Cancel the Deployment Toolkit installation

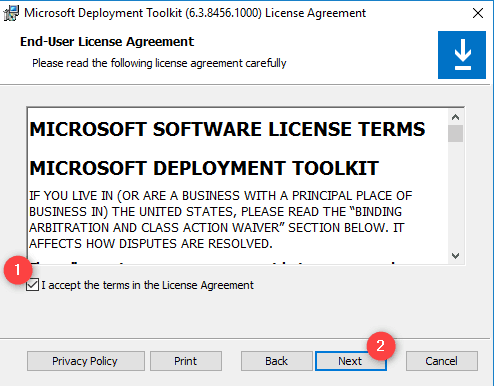point(442,361)
